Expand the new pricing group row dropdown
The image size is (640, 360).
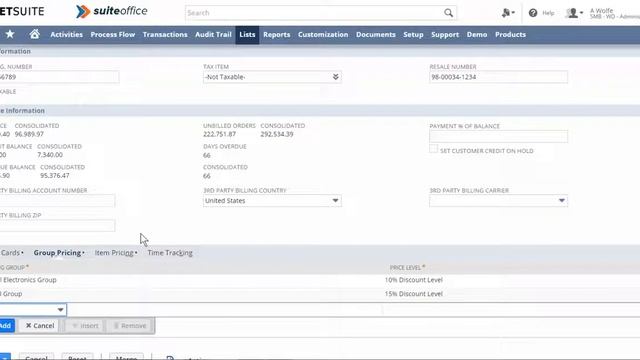tap(60, 310)
